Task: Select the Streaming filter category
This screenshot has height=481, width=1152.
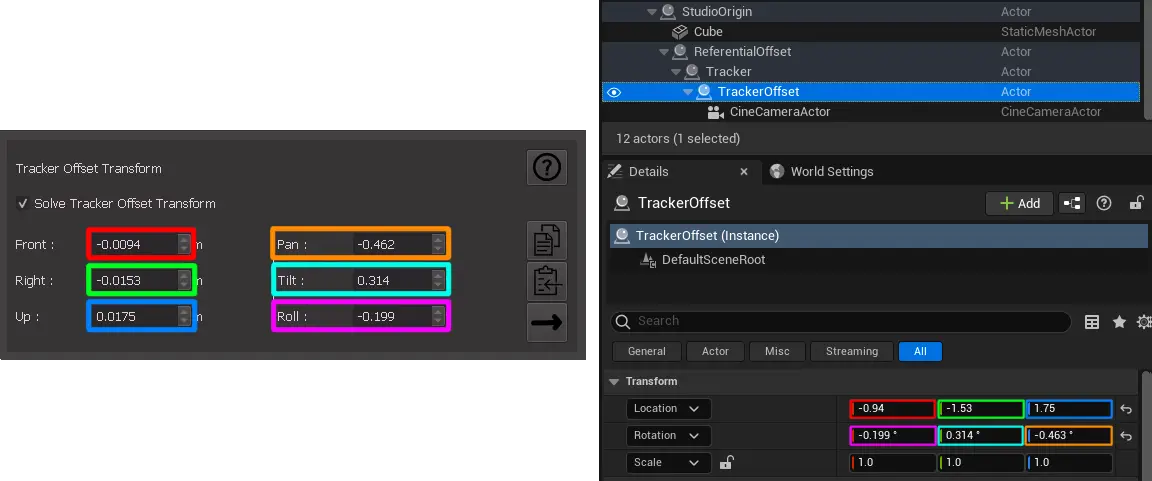Action: [851, 352]
